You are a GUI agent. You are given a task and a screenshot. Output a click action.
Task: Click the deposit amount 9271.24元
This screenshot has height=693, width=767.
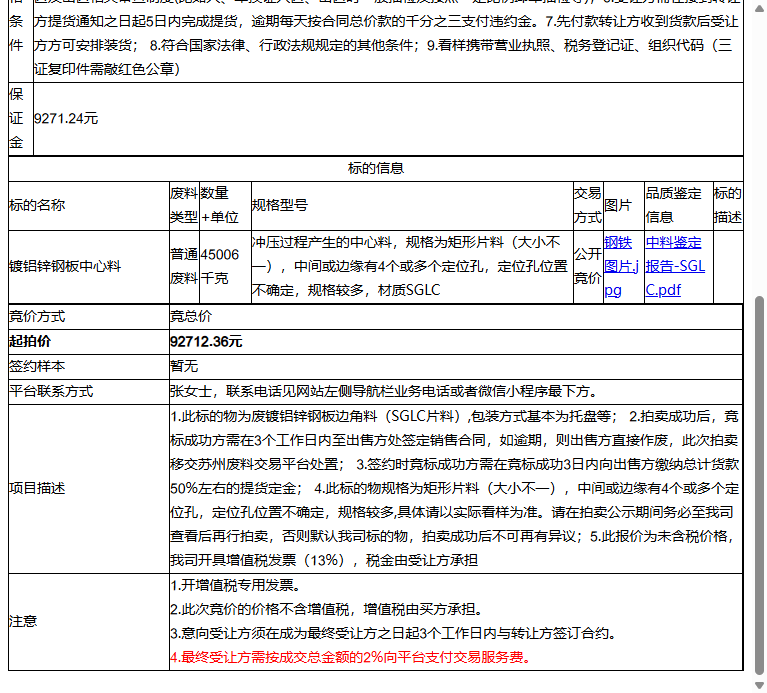[66, 118]
